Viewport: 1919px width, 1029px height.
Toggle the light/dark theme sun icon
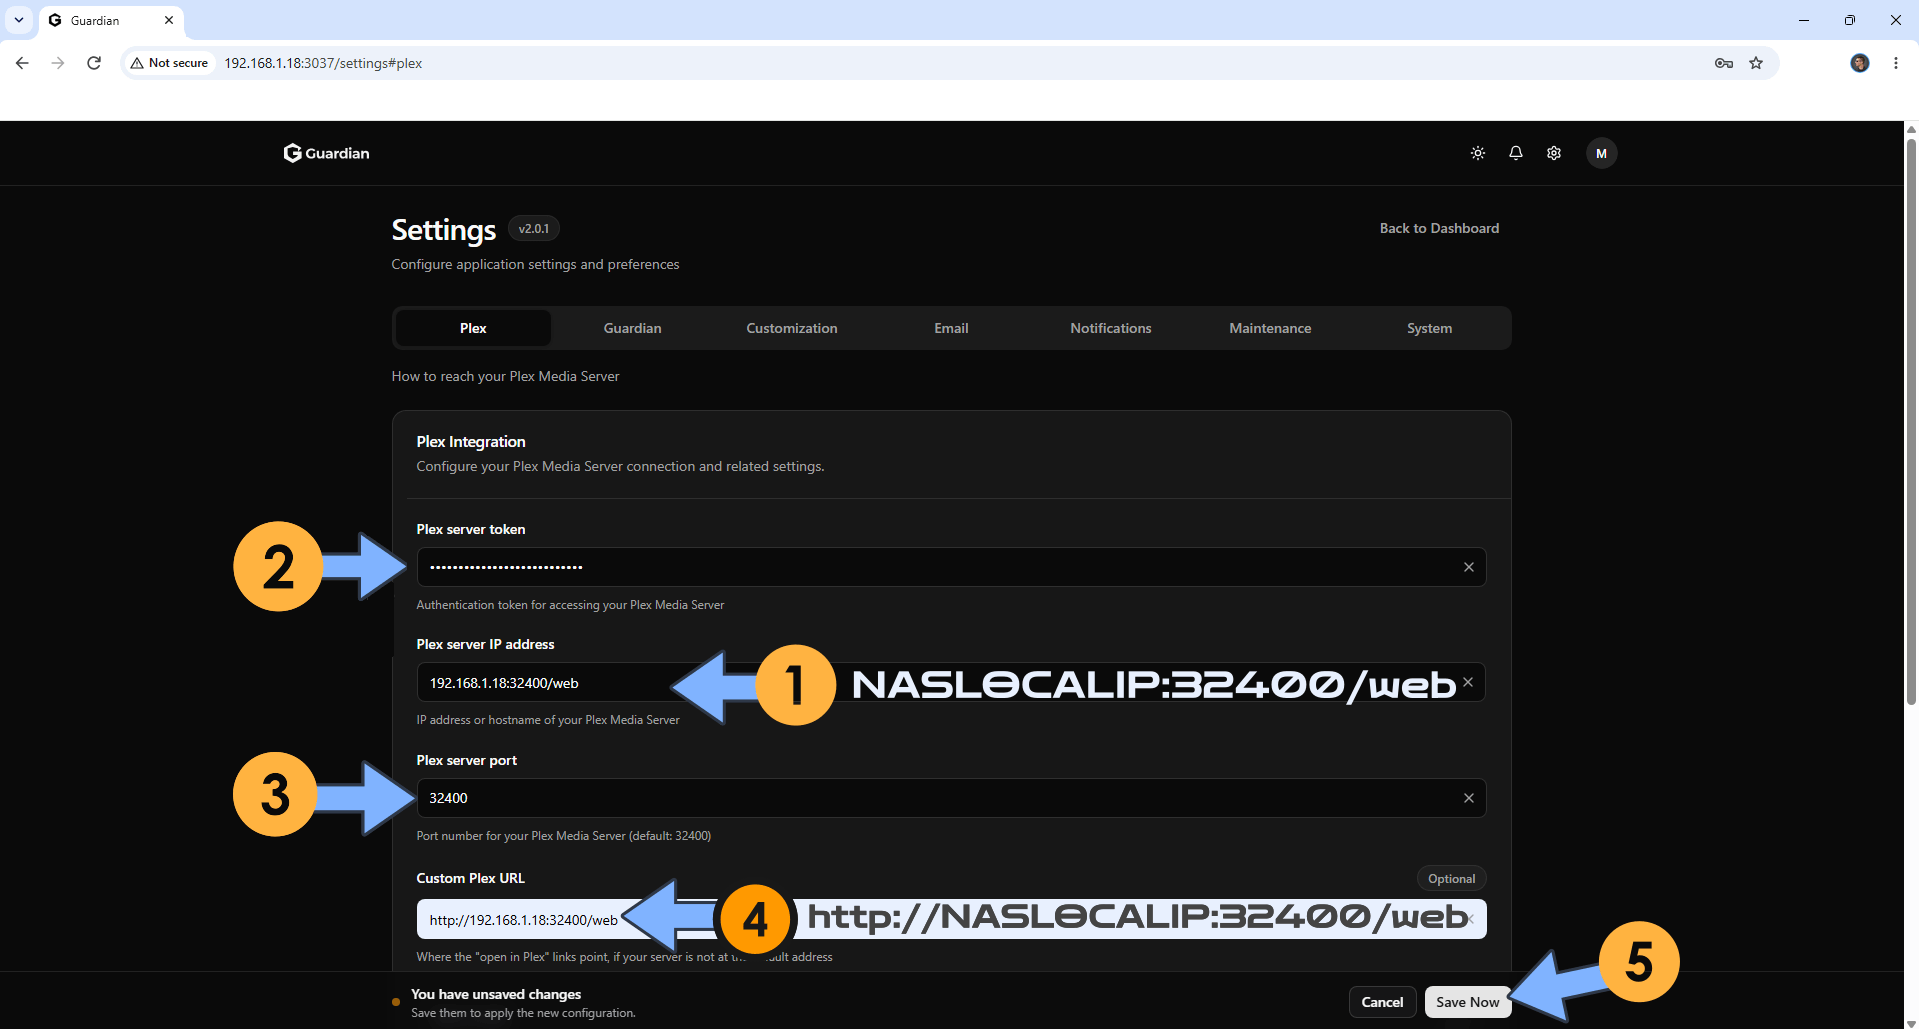point(1478,153)
